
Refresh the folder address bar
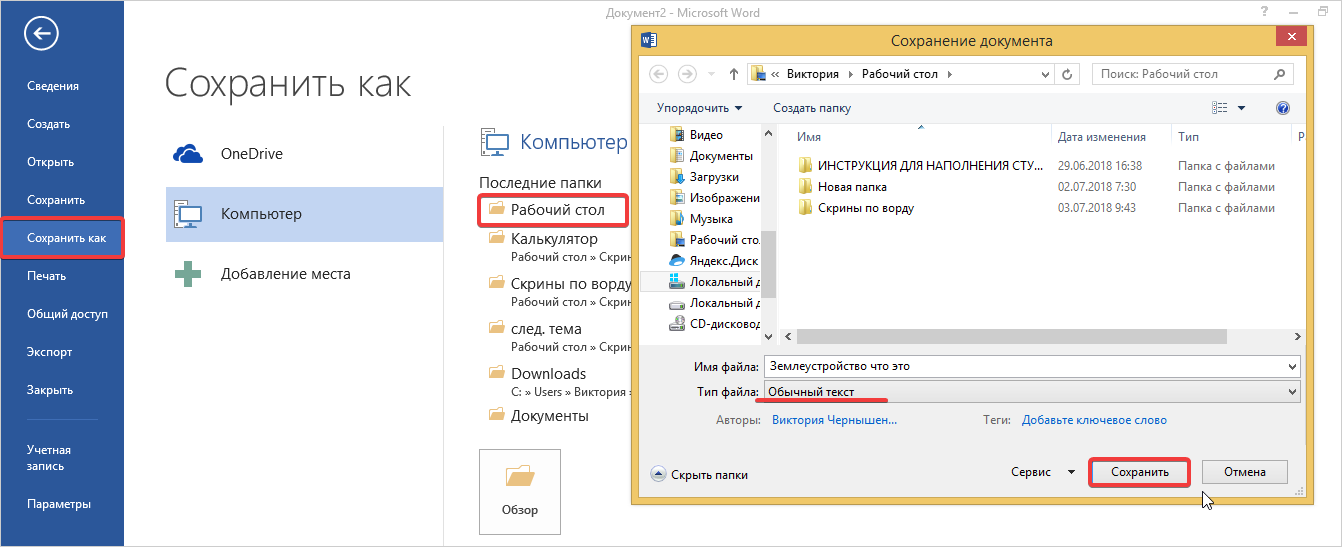[1067, 74]
